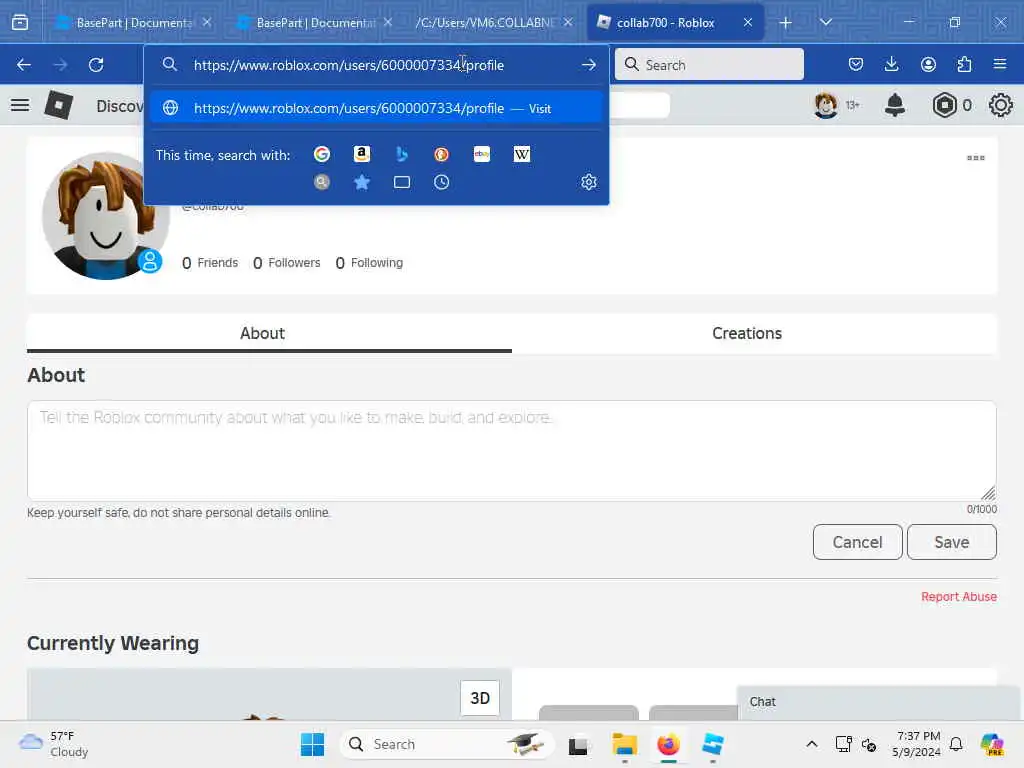Screen dimensions: 1024x768
Task: Open Firefox account icon
Action: coord(928,64)
